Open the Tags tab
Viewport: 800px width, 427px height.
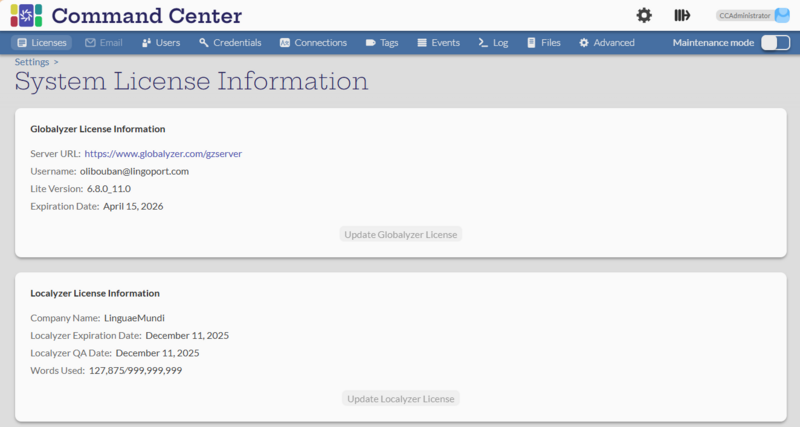tap(382, 43)
